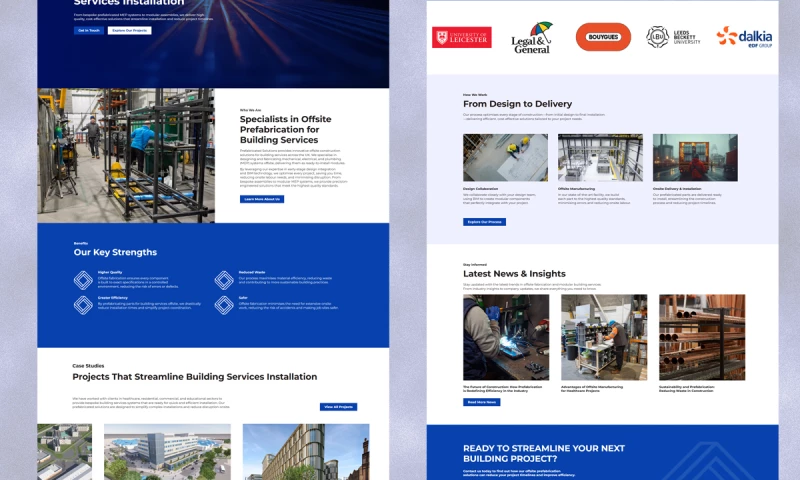Open the welding news article thumbnail
800x480 pixels.
[x=505, y=337]
